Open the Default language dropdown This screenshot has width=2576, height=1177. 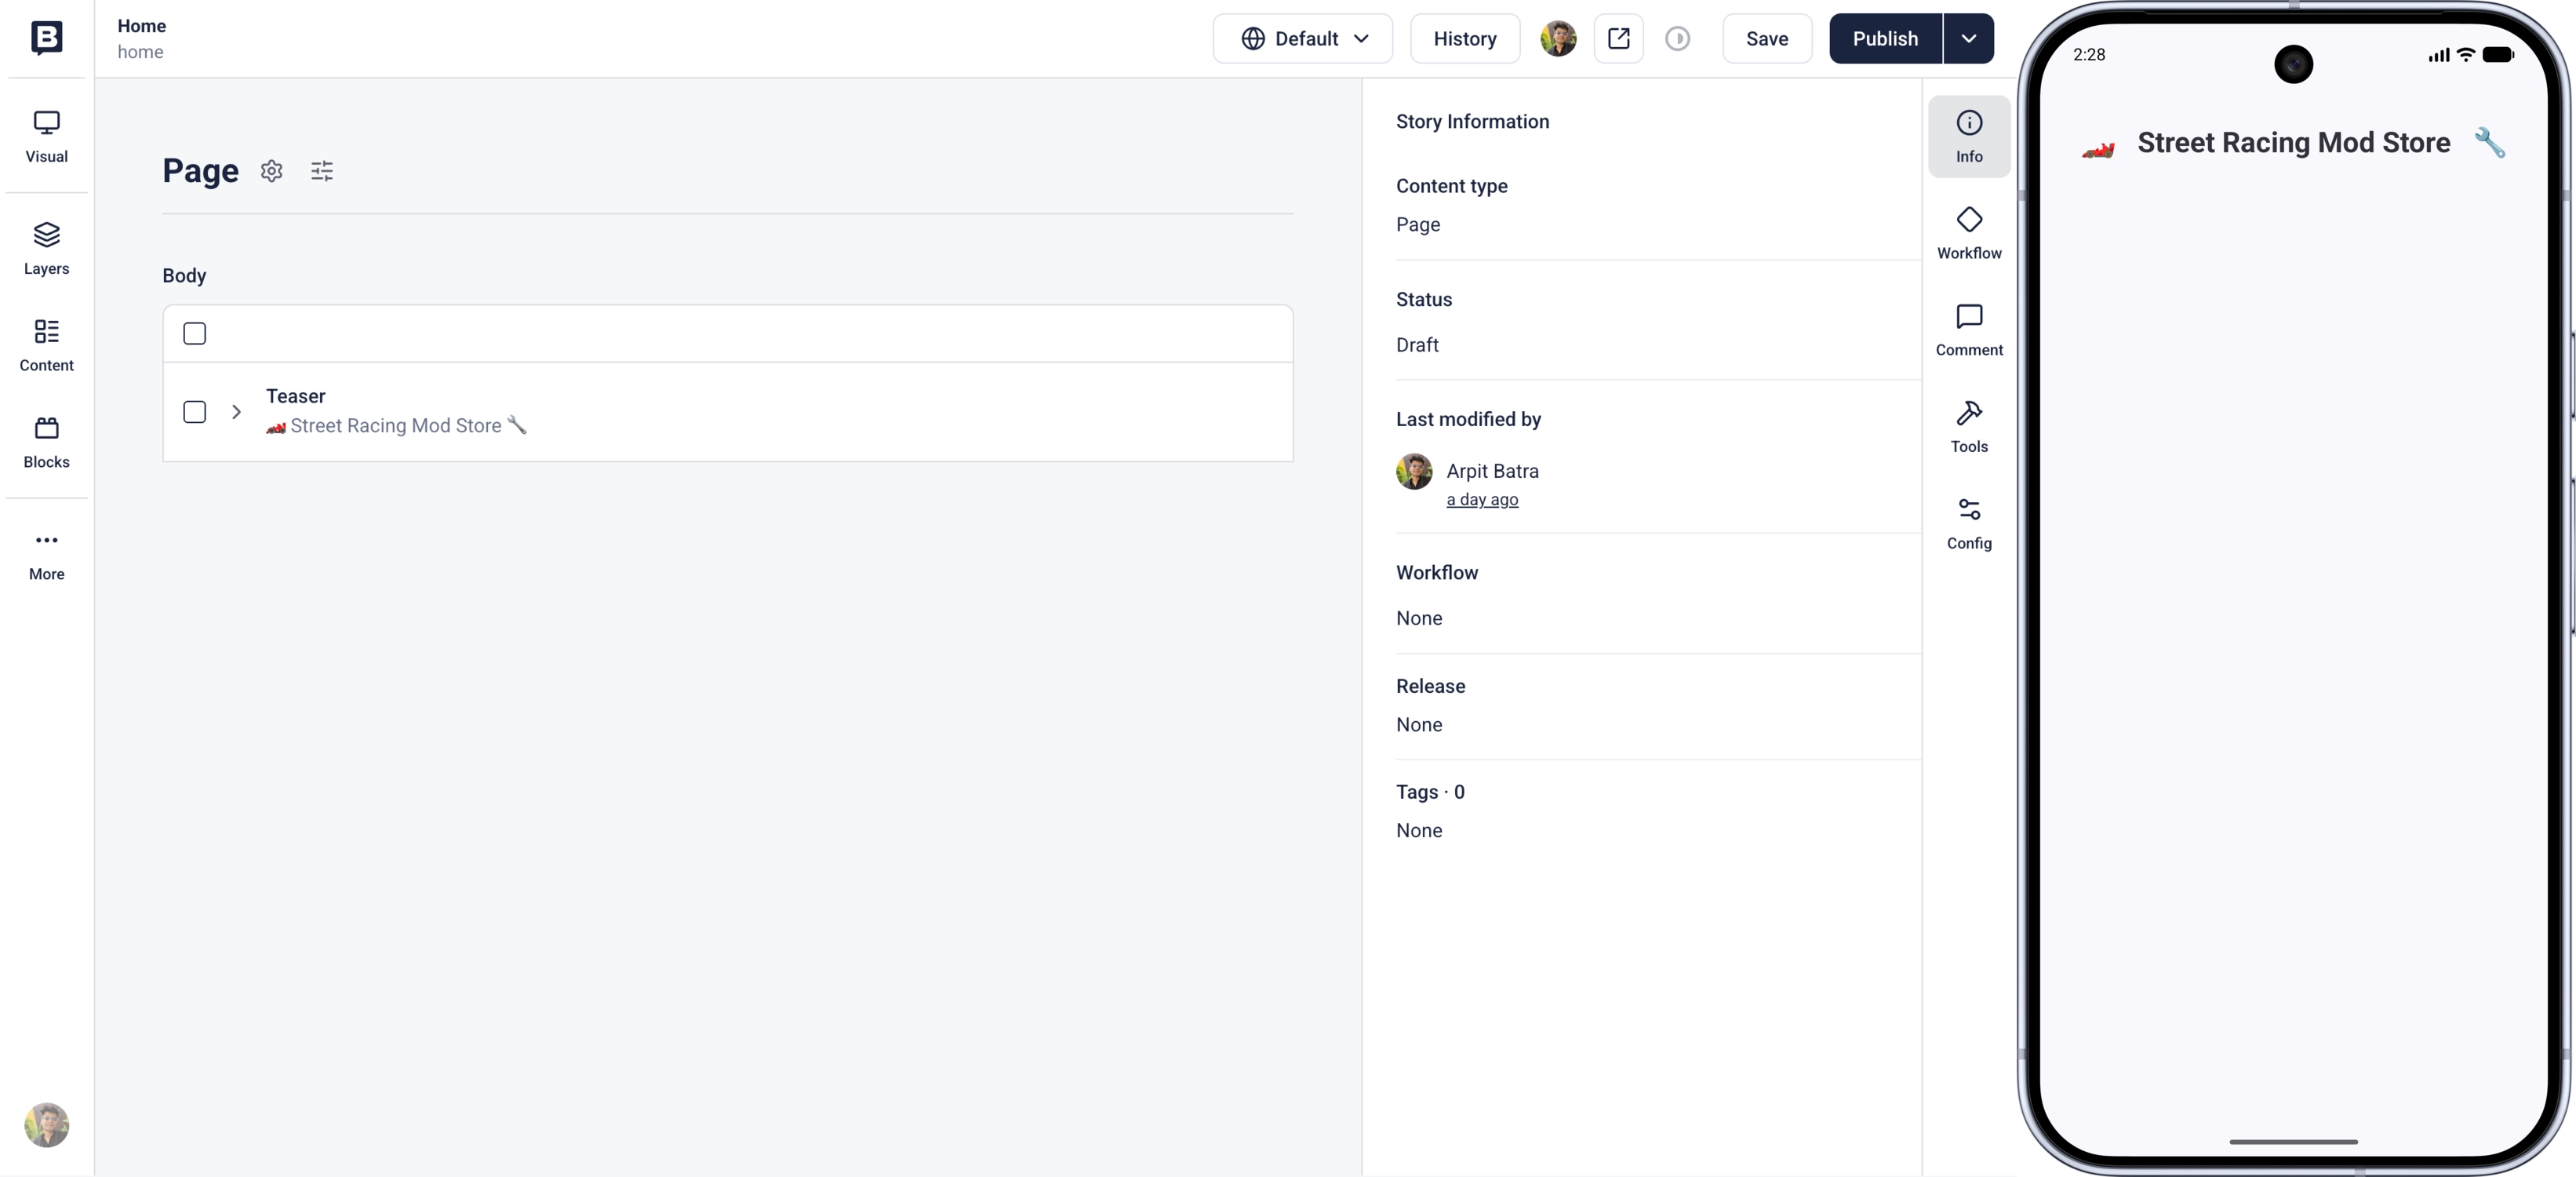pos(1303,38)
